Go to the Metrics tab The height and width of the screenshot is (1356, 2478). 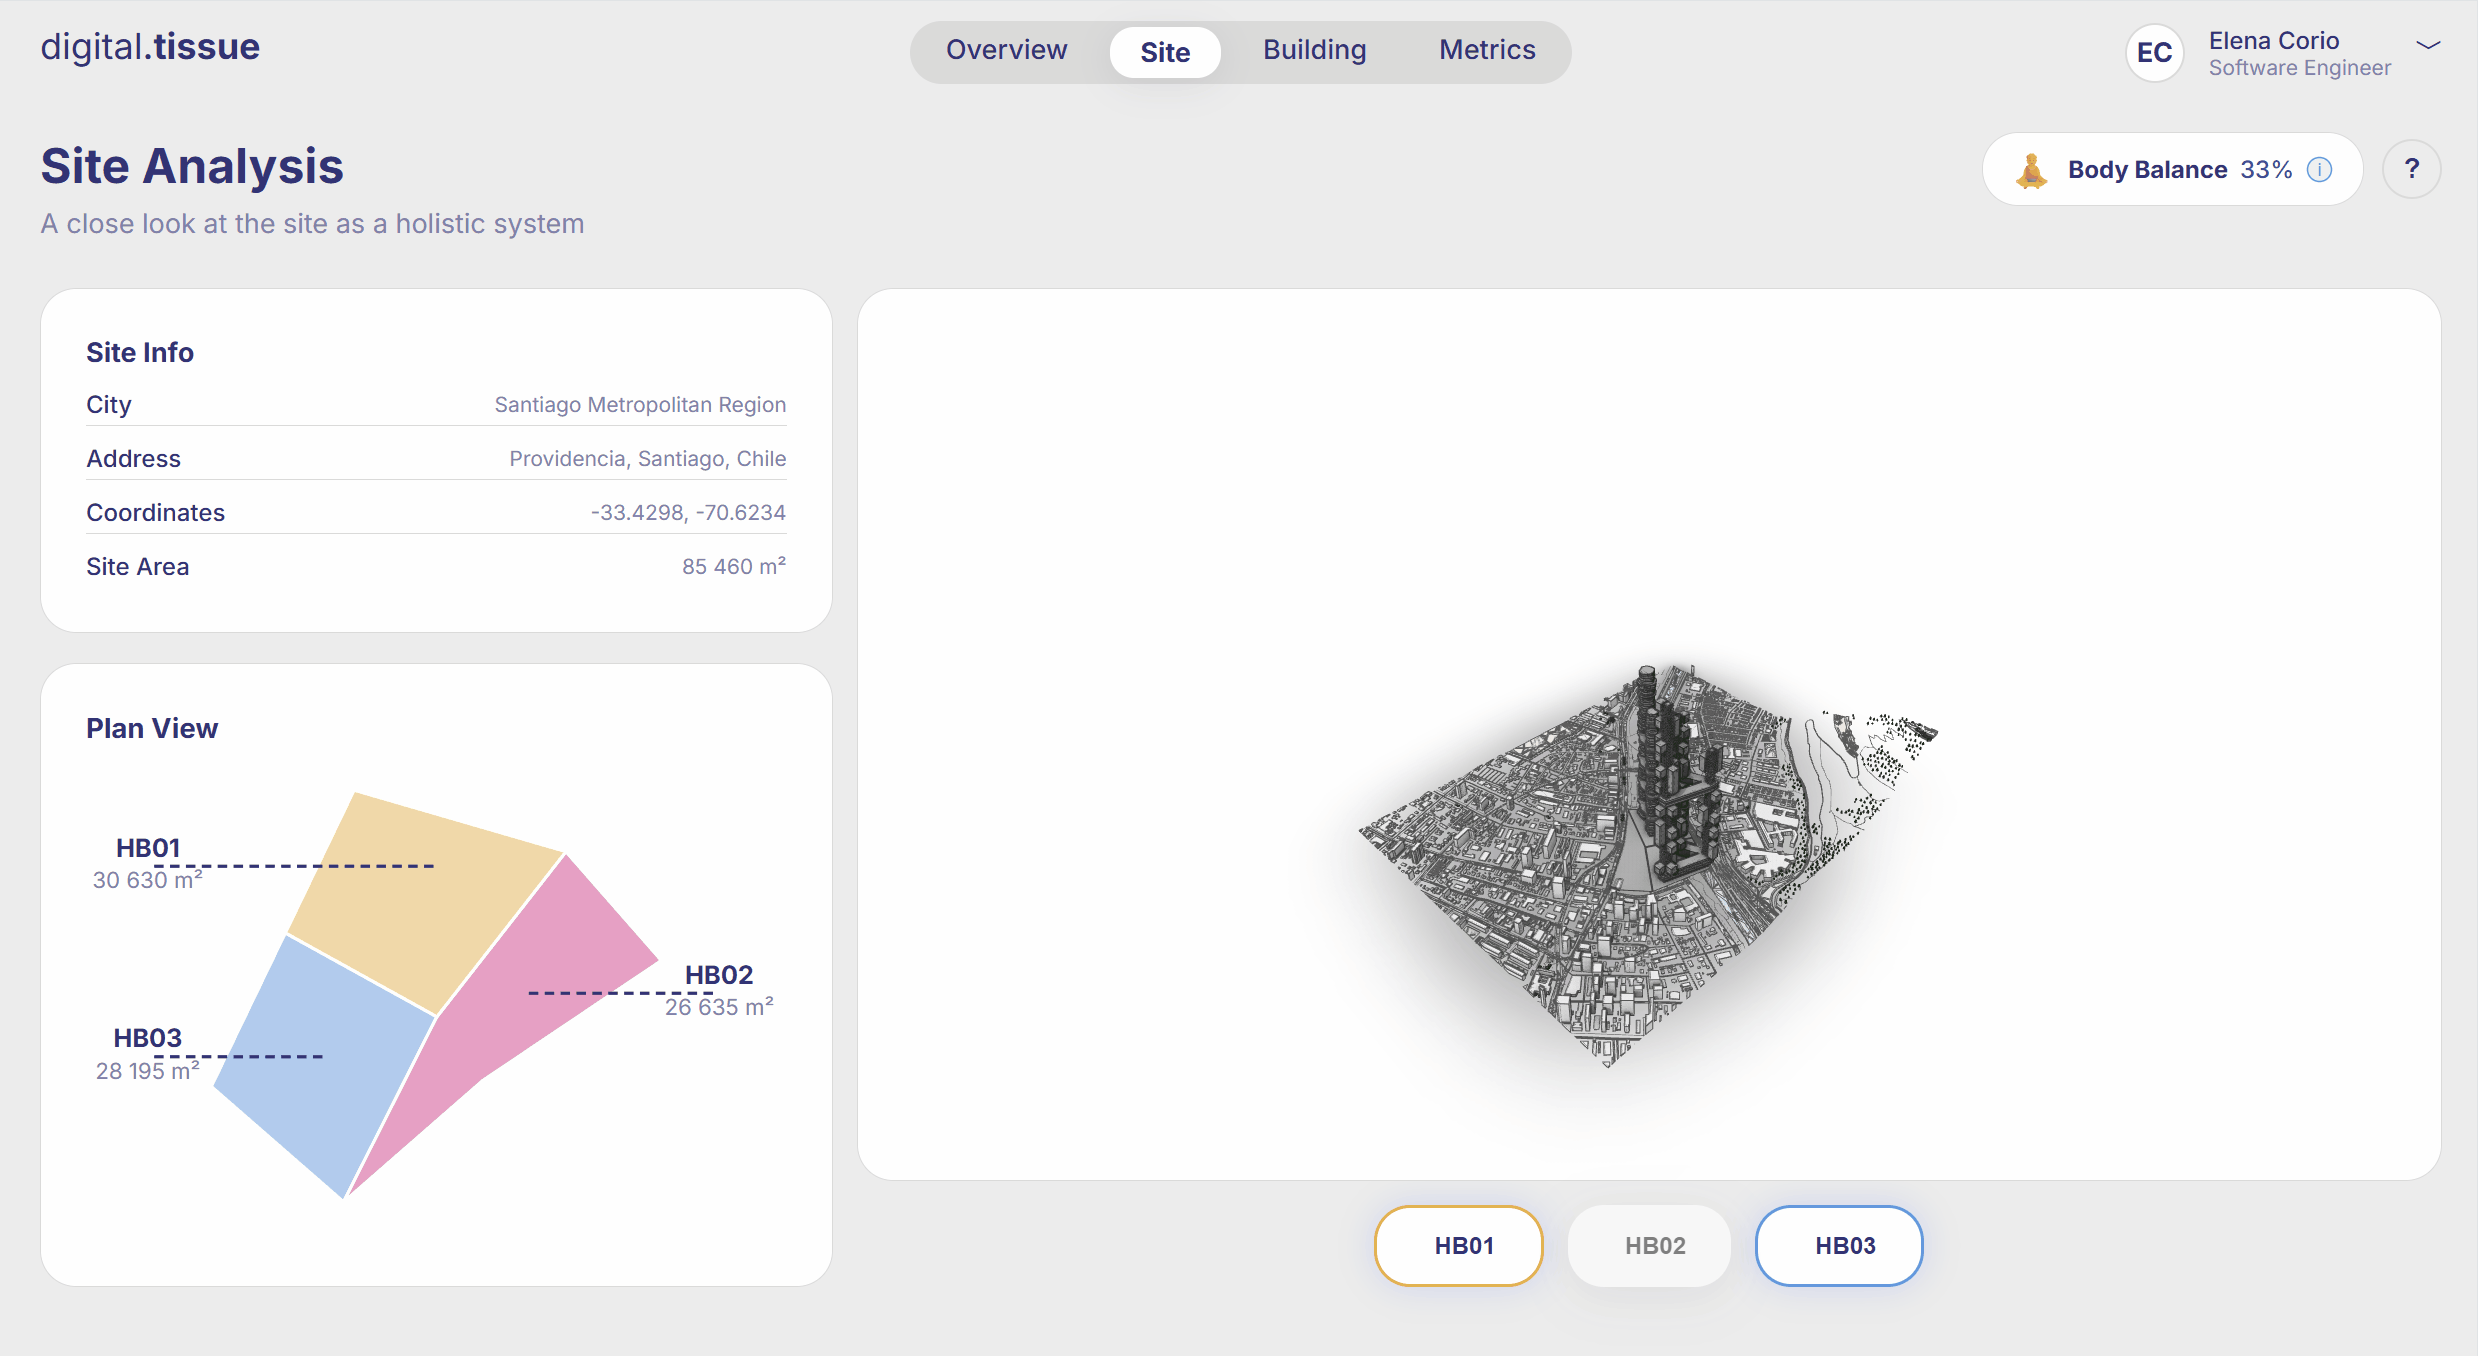[1487, 51]
